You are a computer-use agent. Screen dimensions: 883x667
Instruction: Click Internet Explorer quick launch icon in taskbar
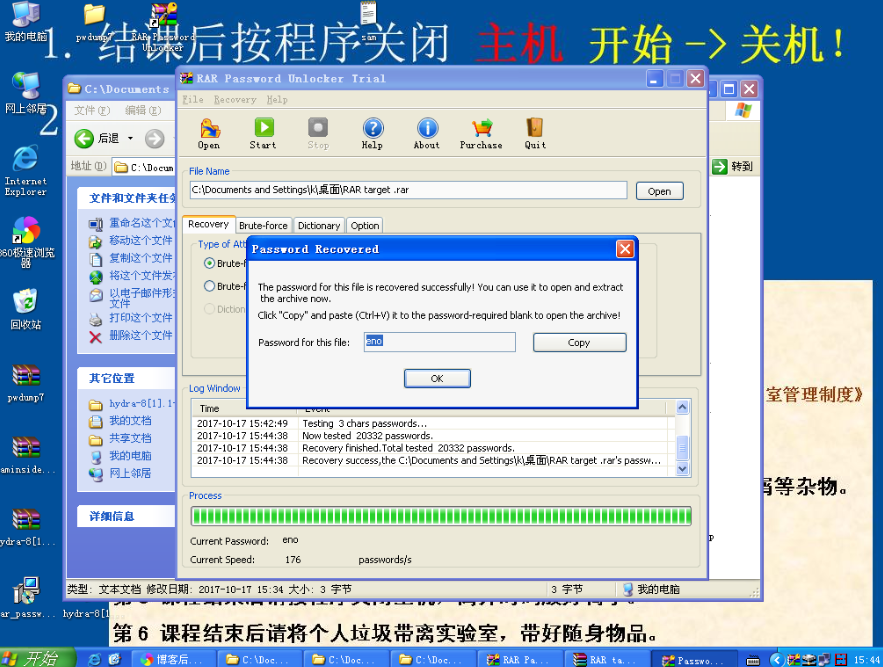click(95, 659)
